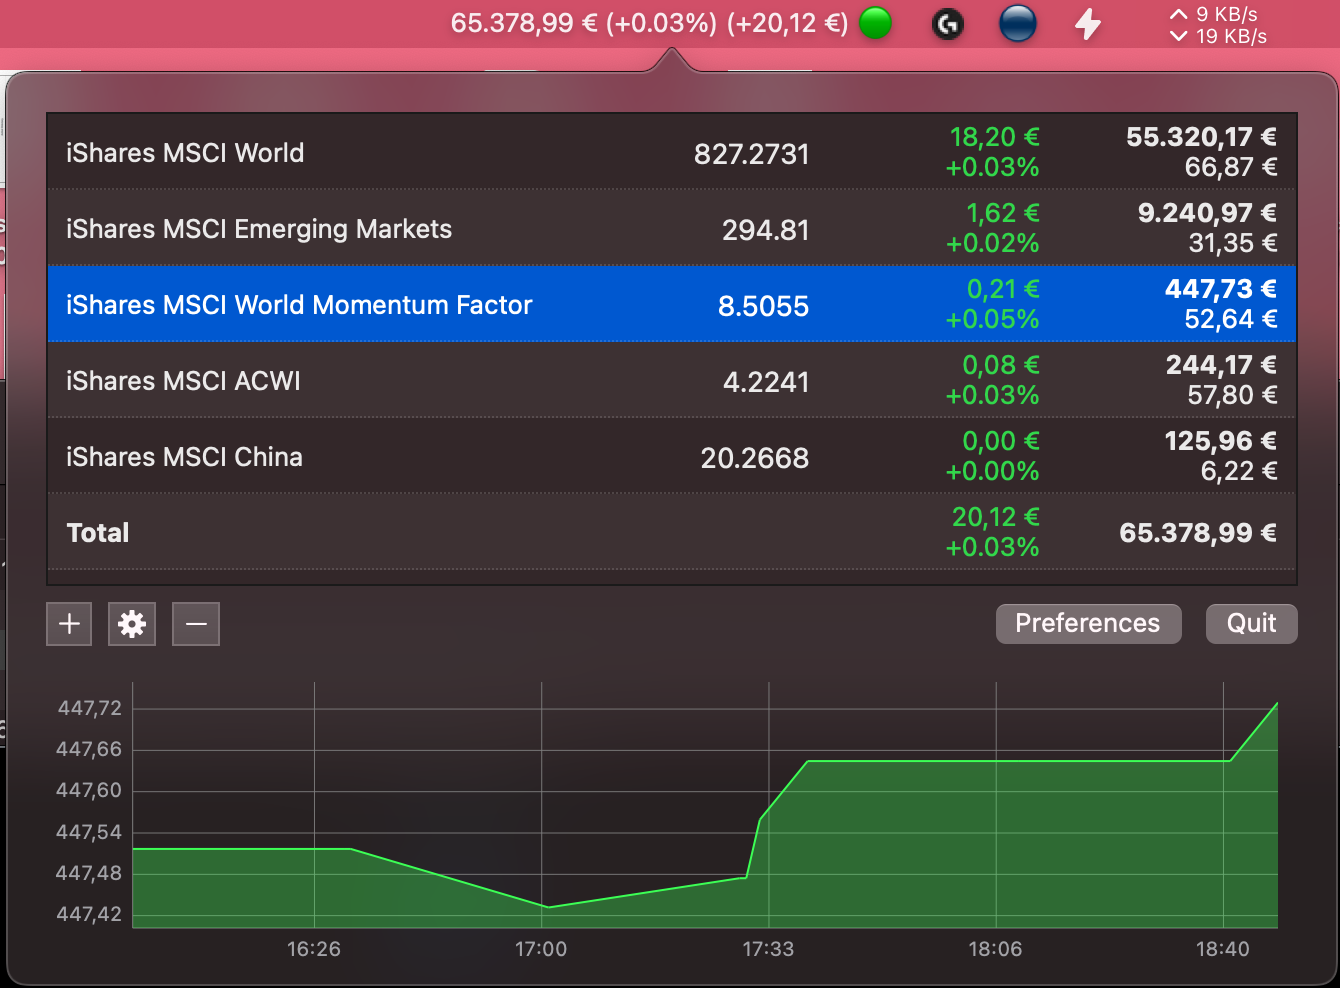Click the 447,72 y-axis label
This screenshot has height=988, width=1340.
click(x=89, y=708)
